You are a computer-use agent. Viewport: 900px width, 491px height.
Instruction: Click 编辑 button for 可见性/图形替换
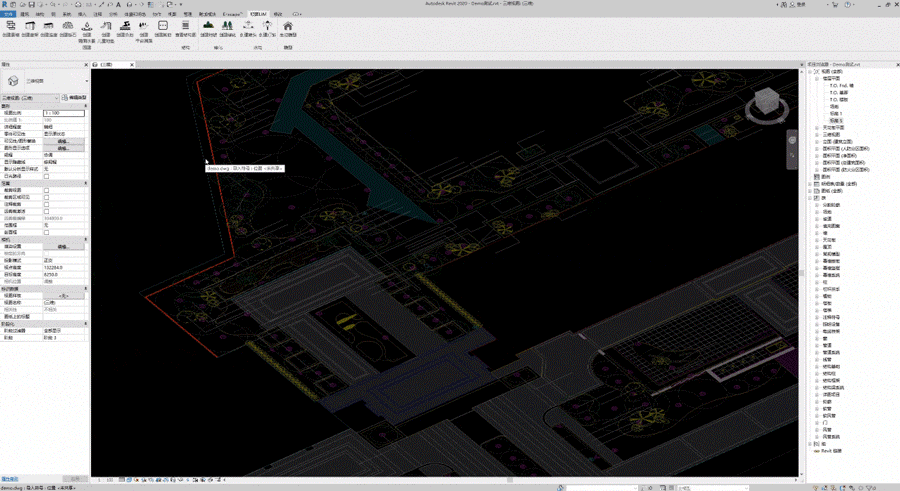tap(64, 141)
